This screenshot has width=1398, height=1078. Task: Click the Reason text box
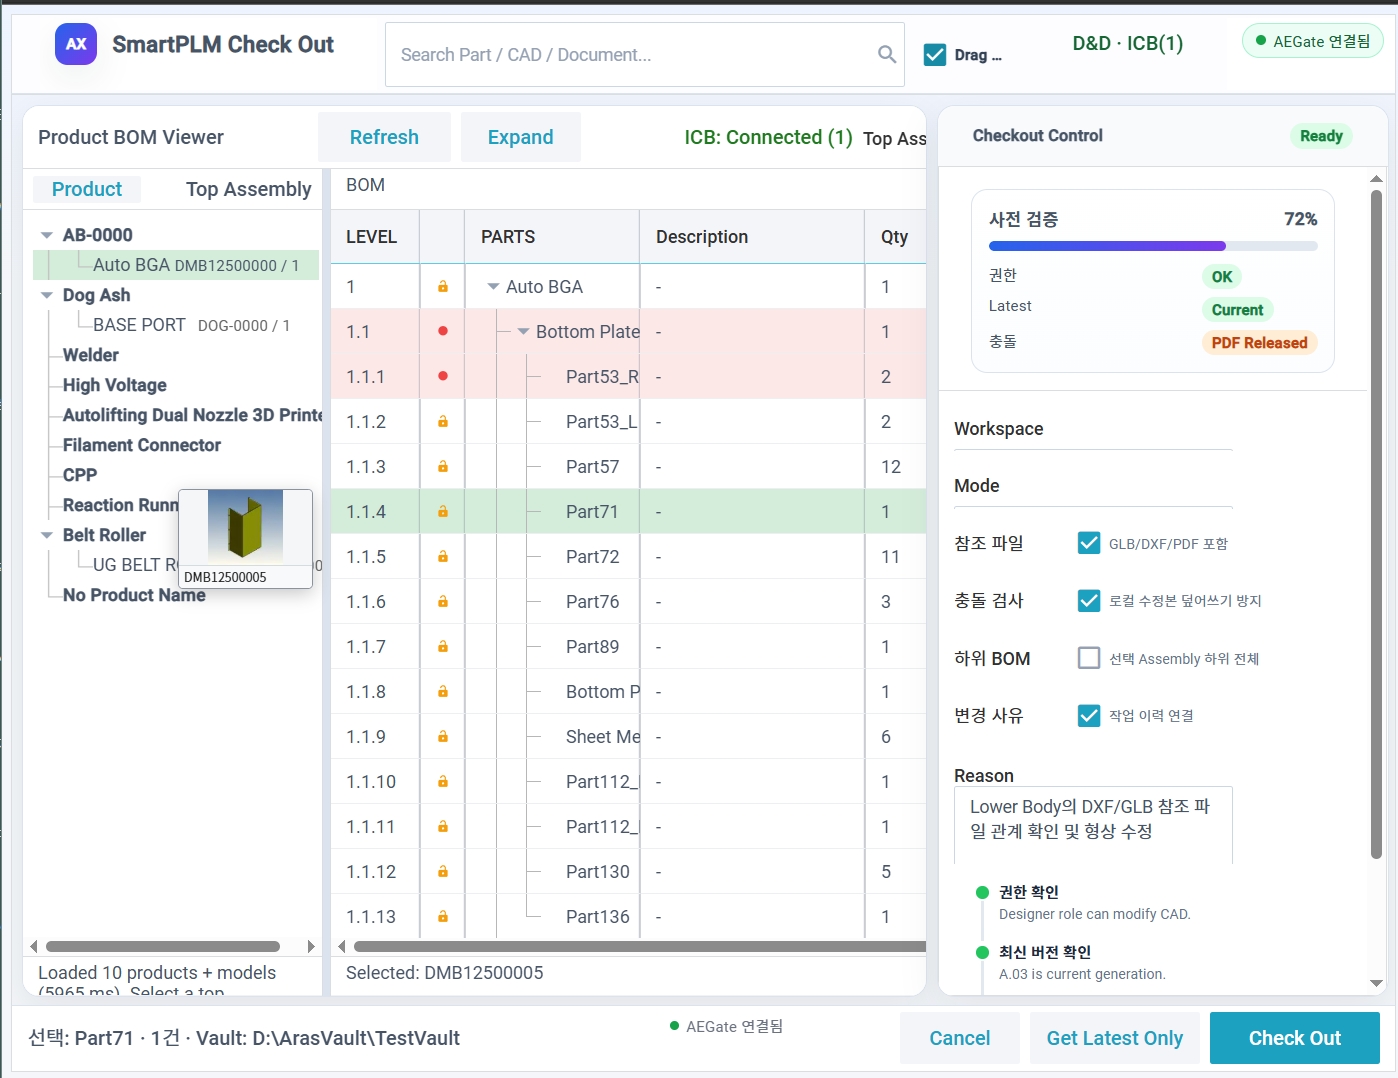pos(1093,825)
